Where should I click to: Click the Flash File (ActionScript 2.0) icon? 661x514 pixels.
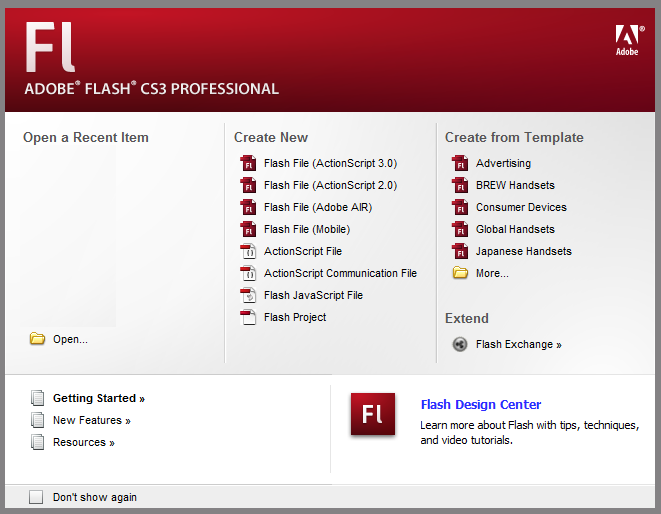pyautogui.click(x=248, y=185)
